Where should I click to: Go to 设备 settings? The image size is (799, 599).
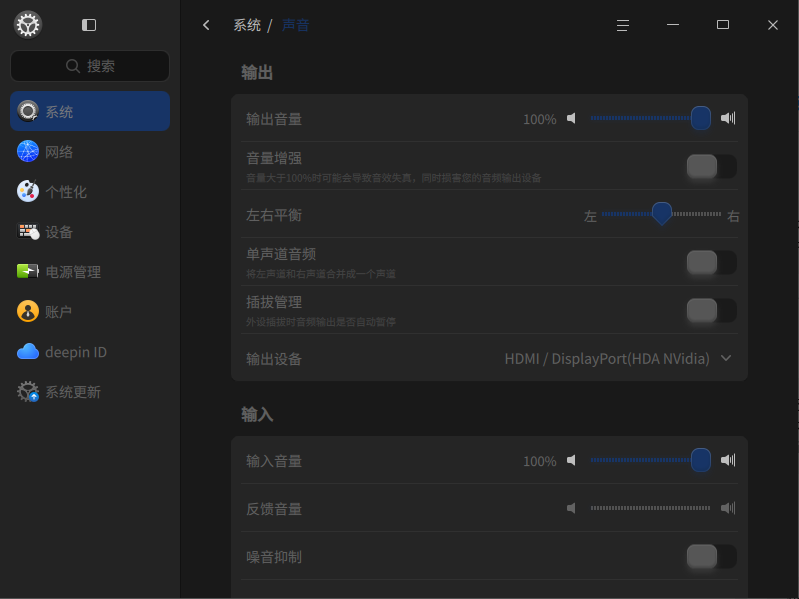click(x=90, y=231)
